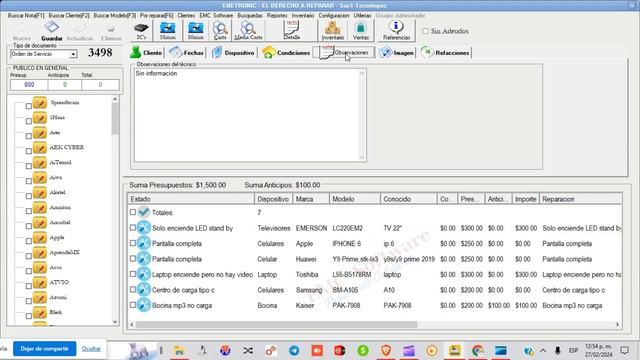Click the orders table horizontal scrollbar thumb
This screenshot has height=360, width=640.
point(276,324)
